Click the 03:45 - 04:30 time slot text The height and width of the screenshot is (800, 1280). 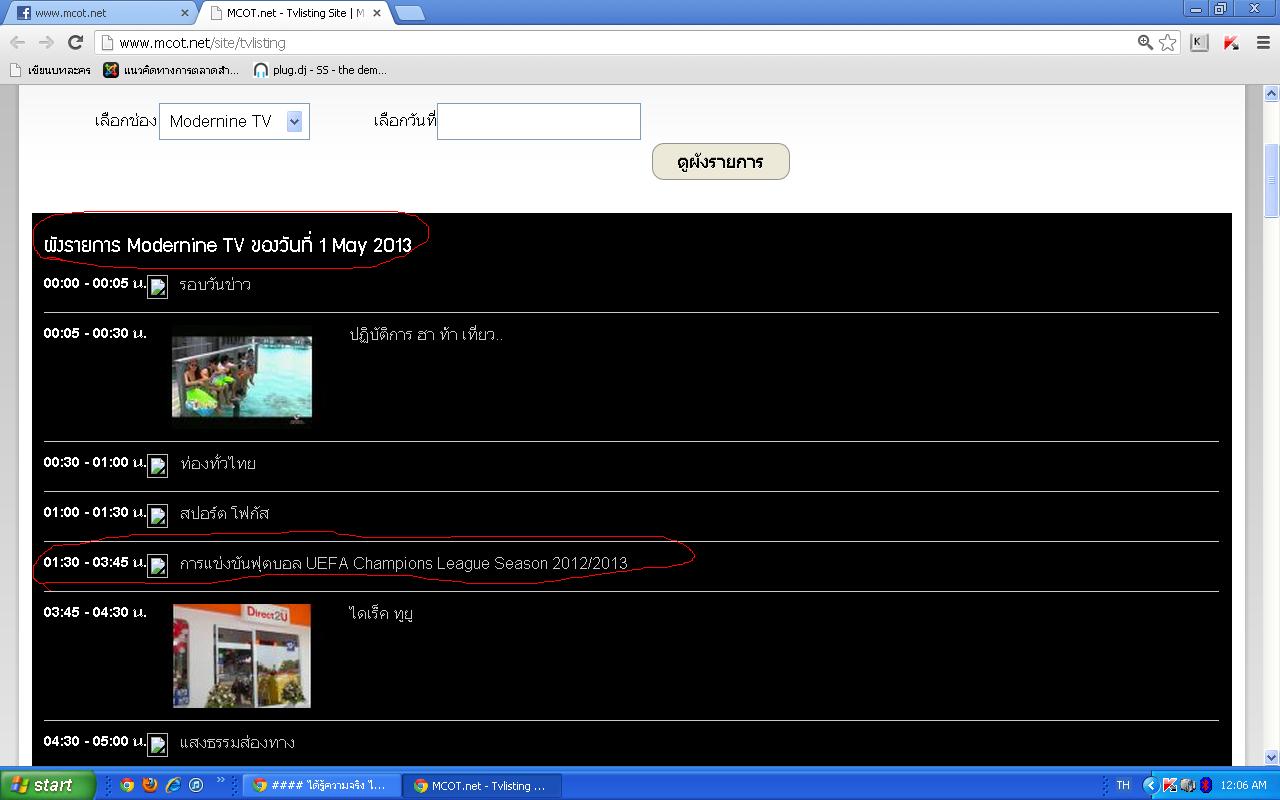pos(95,612)
